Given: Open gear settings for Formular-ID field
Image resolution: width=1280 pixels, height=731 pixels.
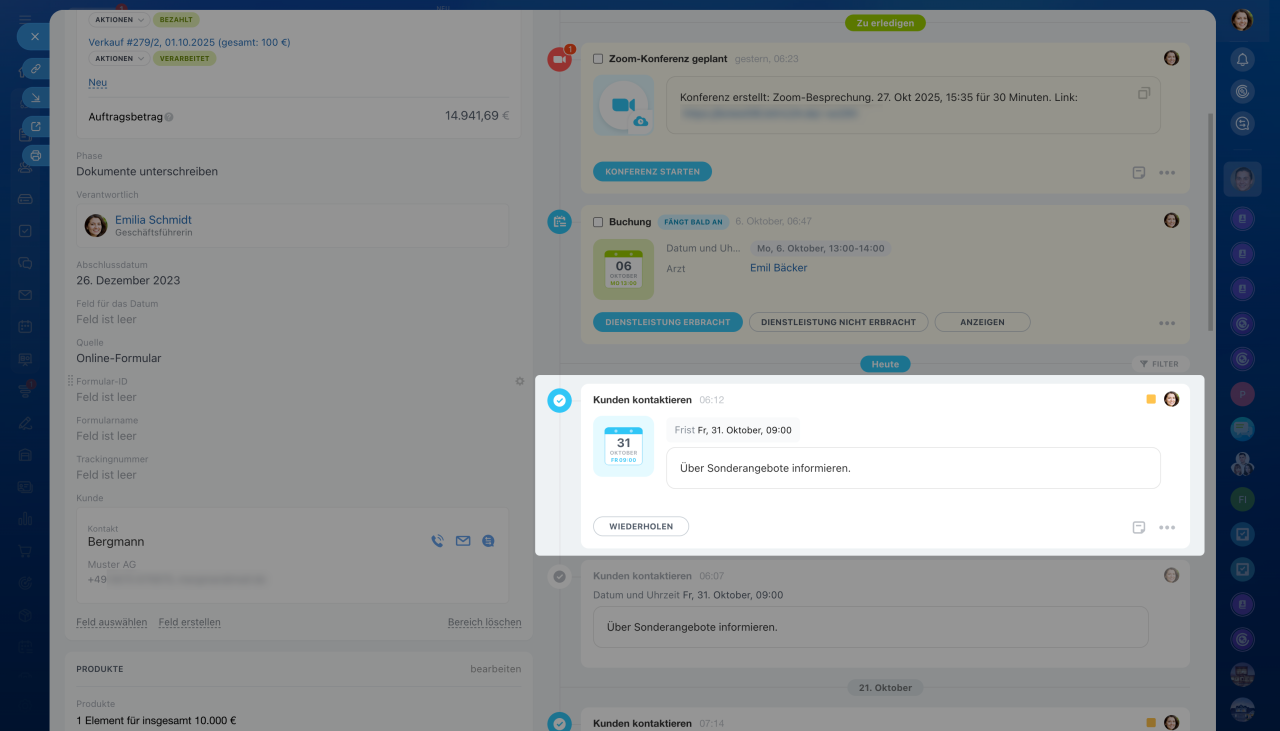Looking at the screenshot, I should [x=520, y=381].
